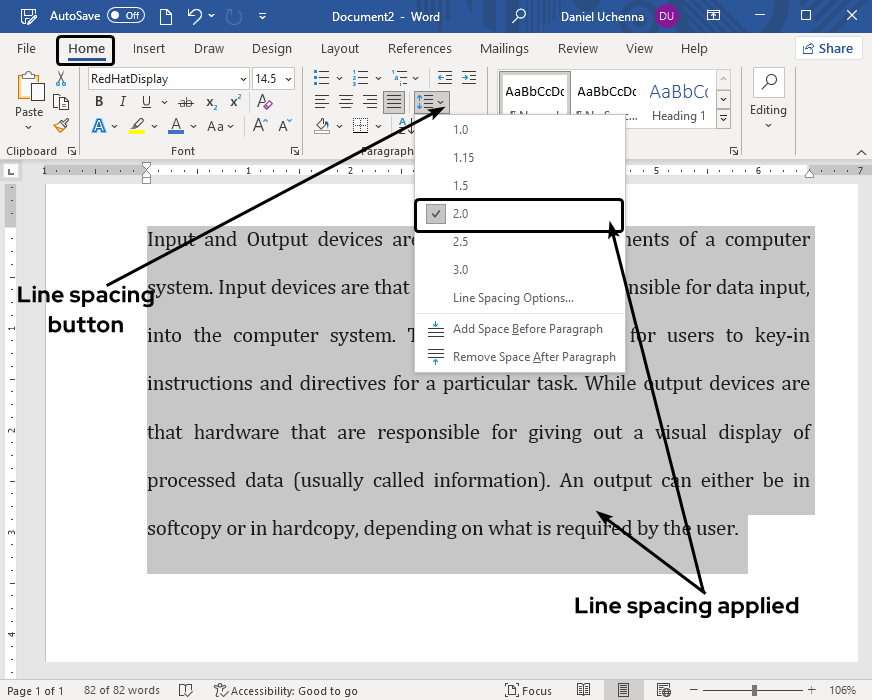Toggle bold formatting in the Font group

(98, 101)
